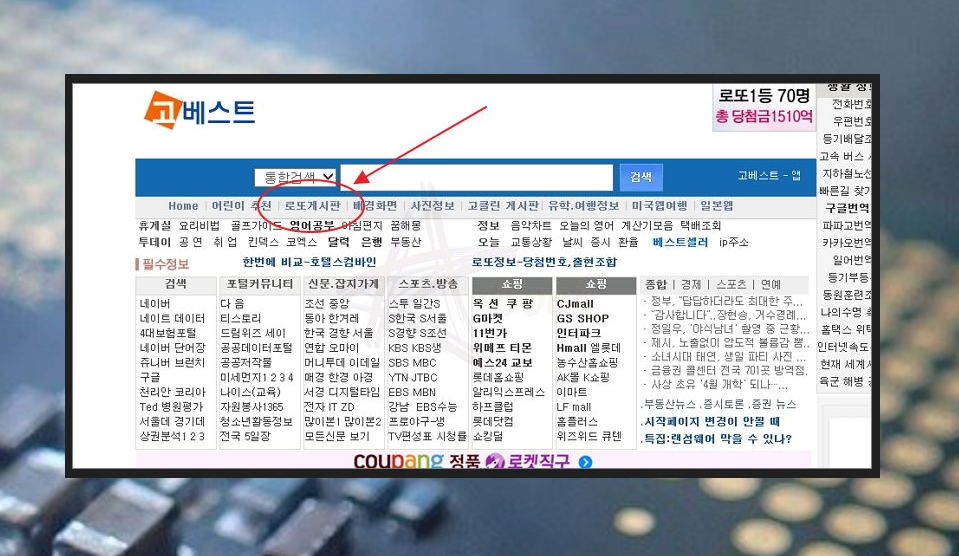Click the 11번가 link

[x=489, y=333]
